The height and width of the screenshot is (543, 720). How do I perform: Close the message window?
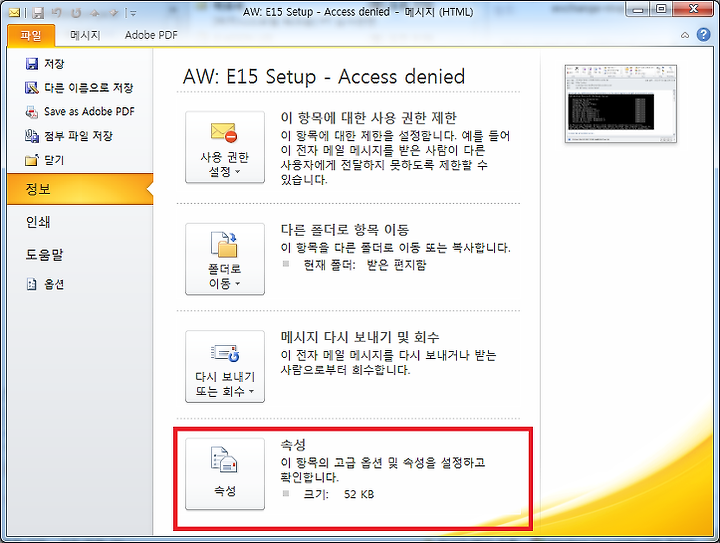coord(693,9)
